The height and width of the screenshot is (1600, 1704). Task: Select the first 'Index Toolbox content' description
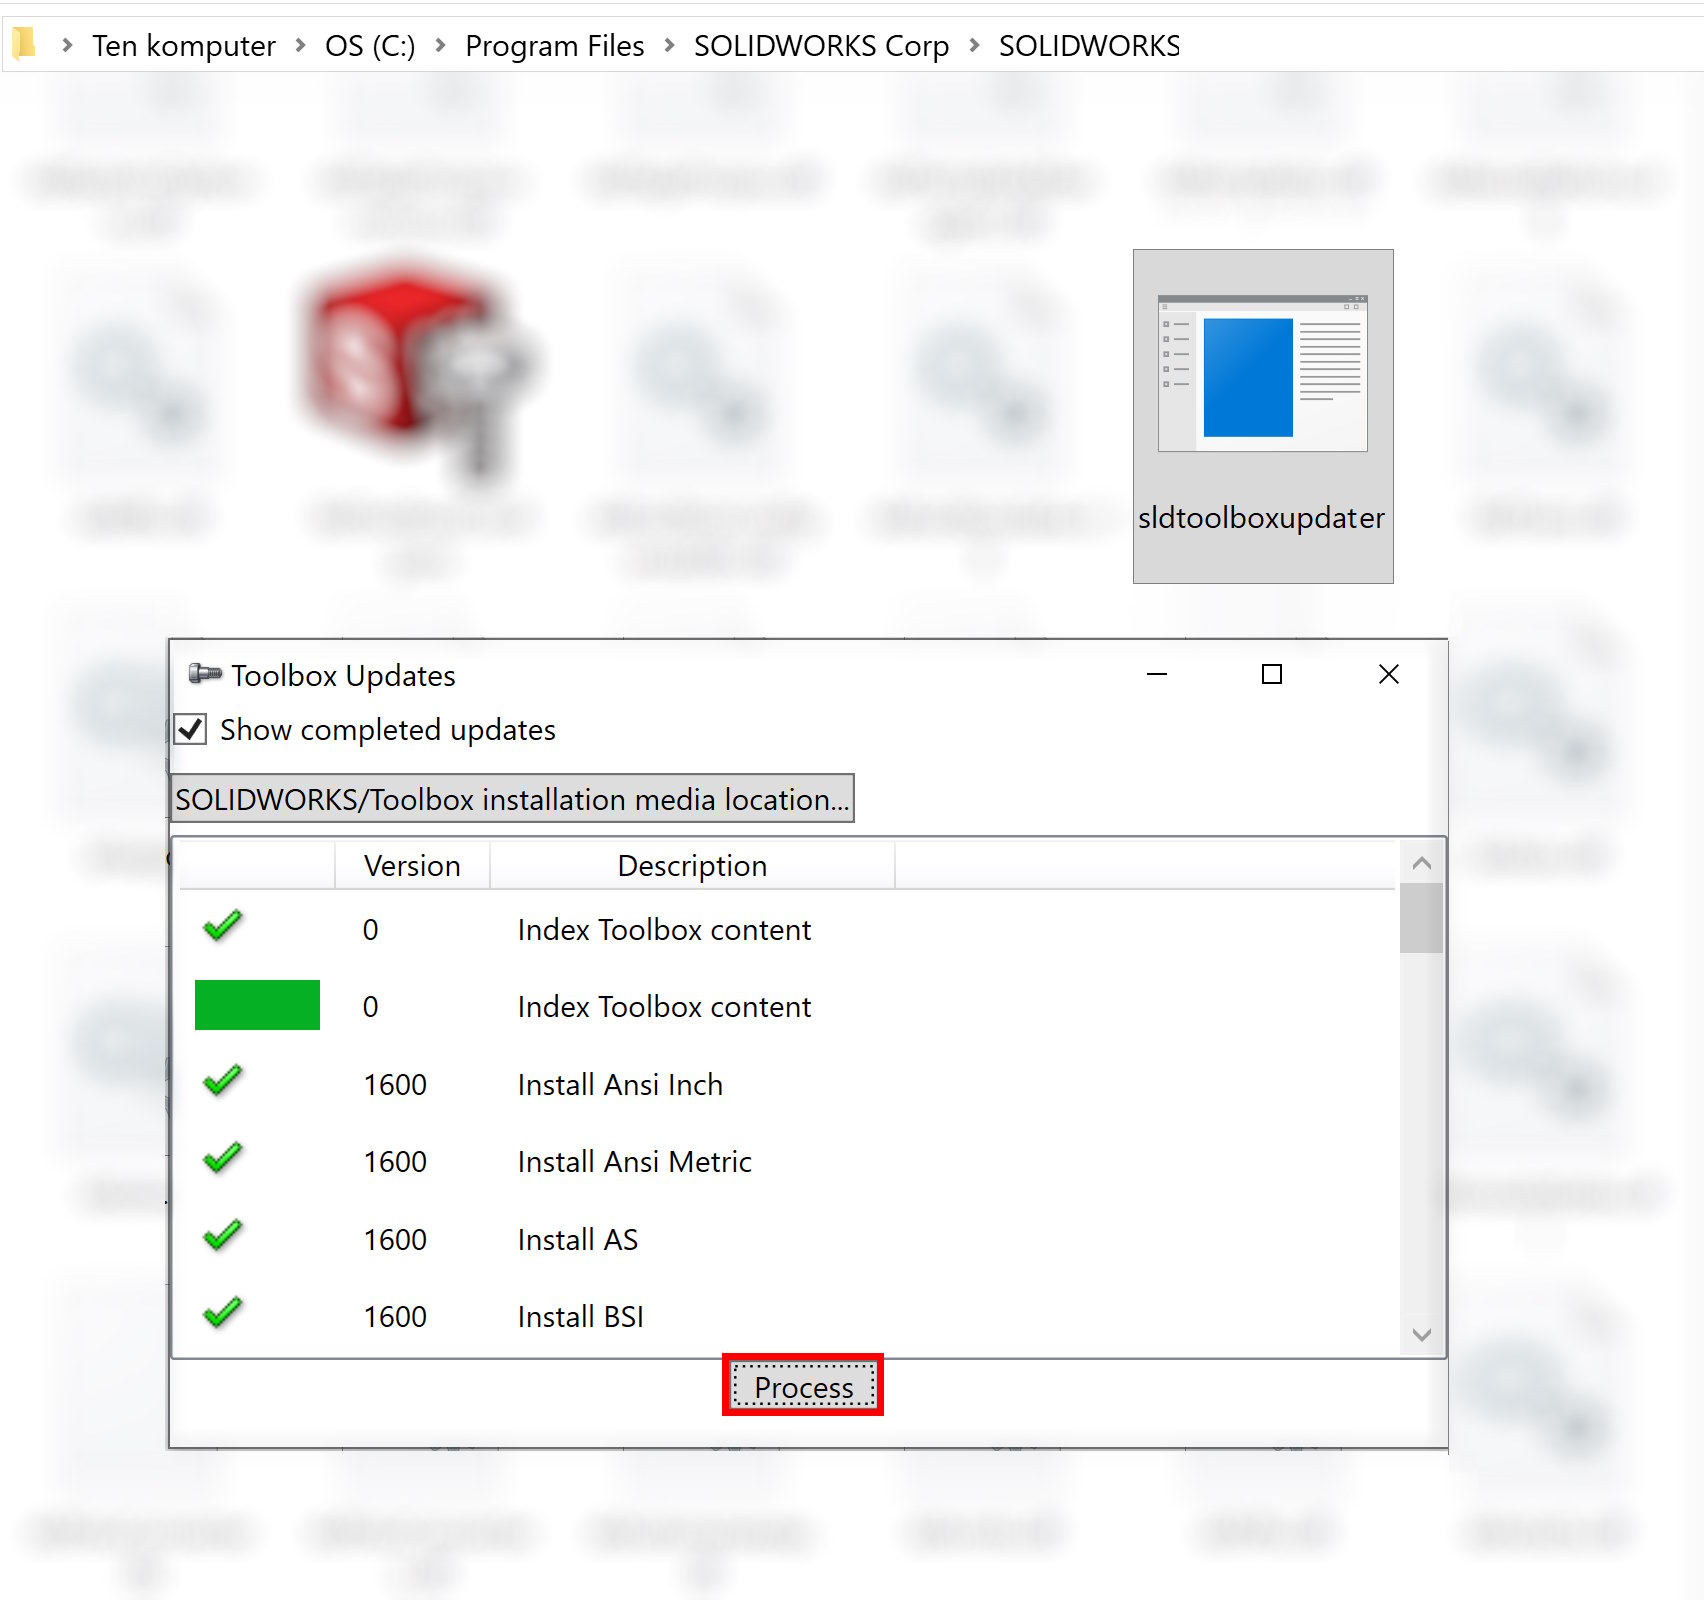point(664,929)
